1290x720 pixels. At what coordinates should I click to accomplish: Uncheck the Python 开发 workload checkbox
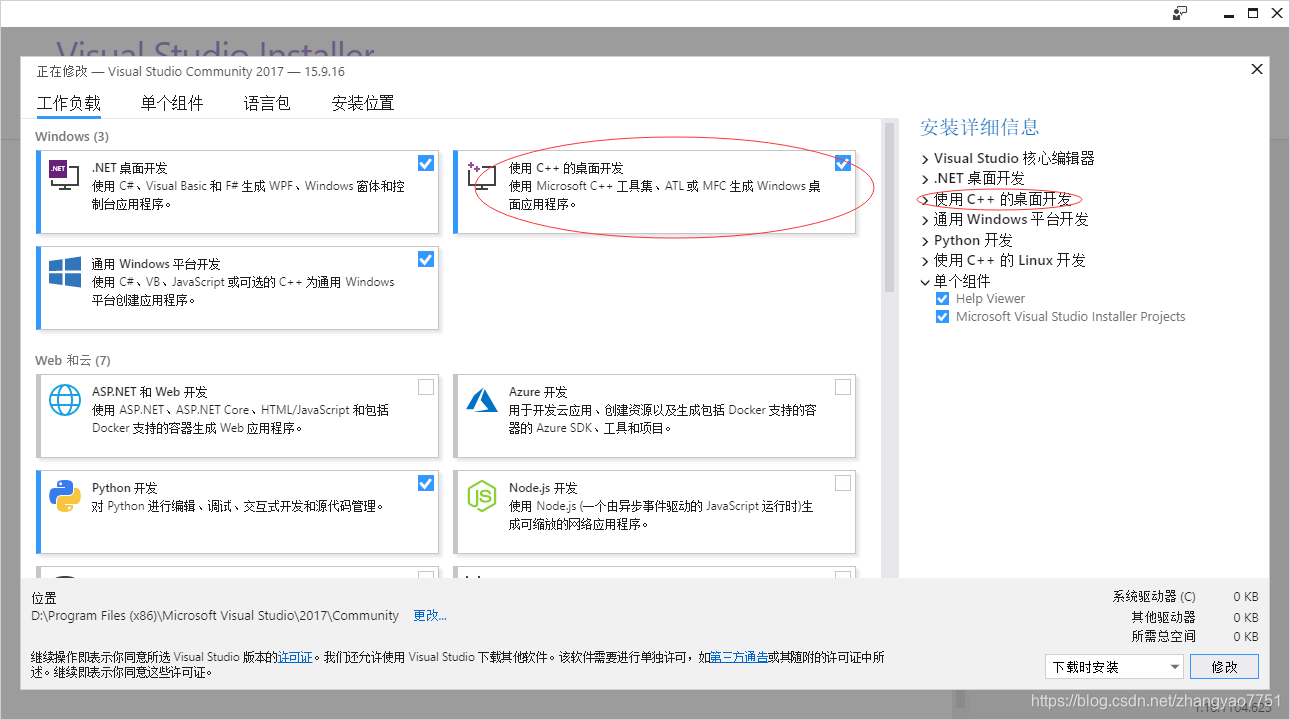click(x=426, y=483)
